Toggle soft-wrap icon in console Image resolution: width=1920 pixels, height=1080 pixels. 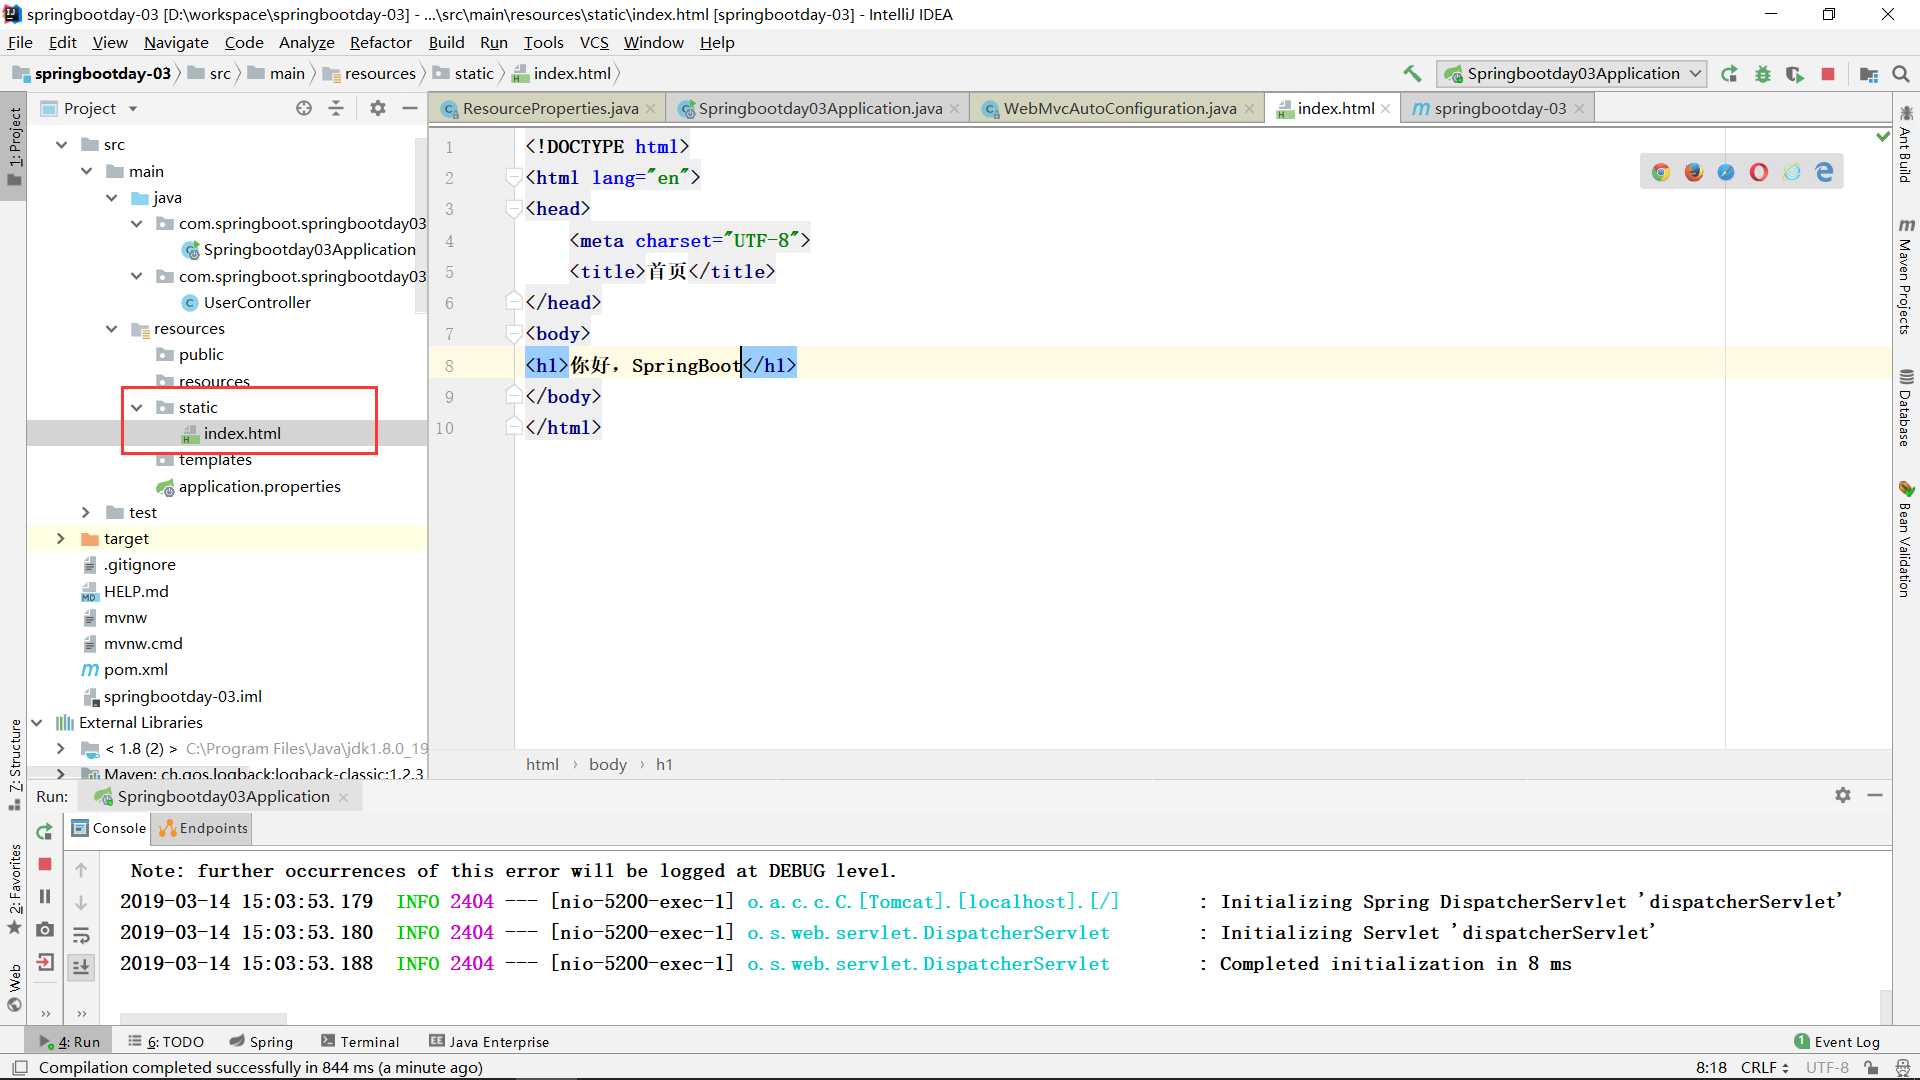tap(81, 935)
